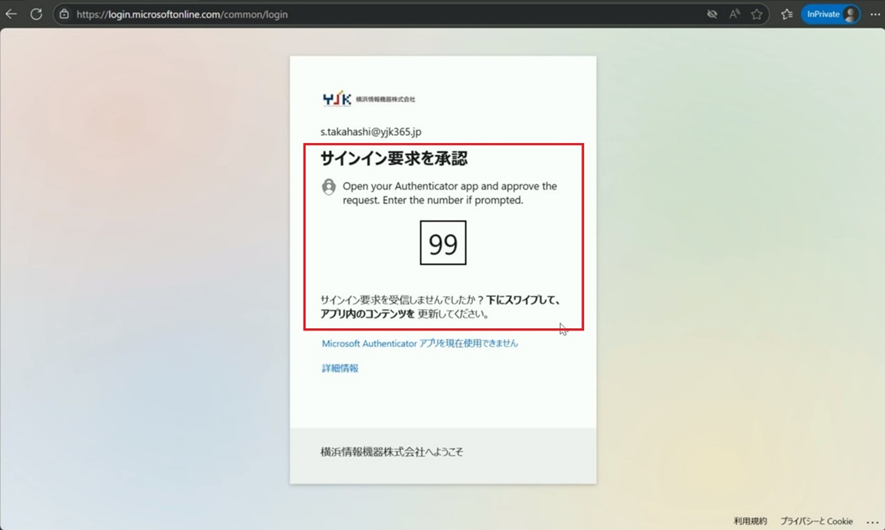Click 'Microsoft Authenticator アプリを現在使用できません' link
Image resolution: width=885 pixels, height=530 pixels.
click(420, 343)
